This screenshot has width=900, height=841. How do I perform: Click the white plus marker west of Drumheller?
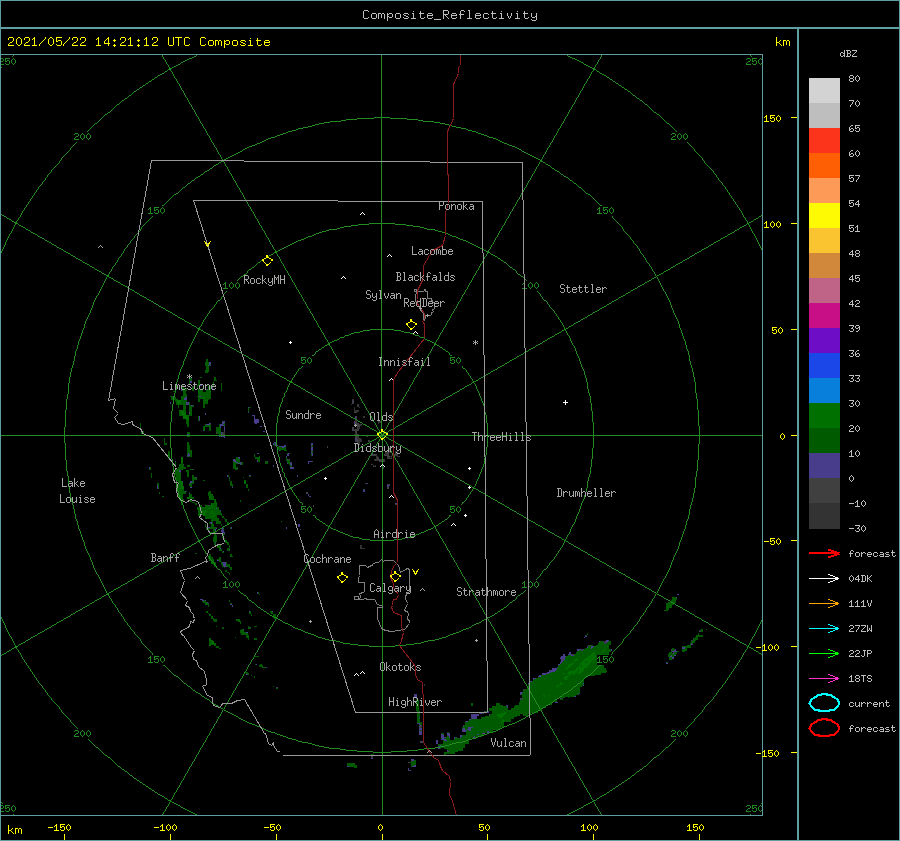coord(565,402)
